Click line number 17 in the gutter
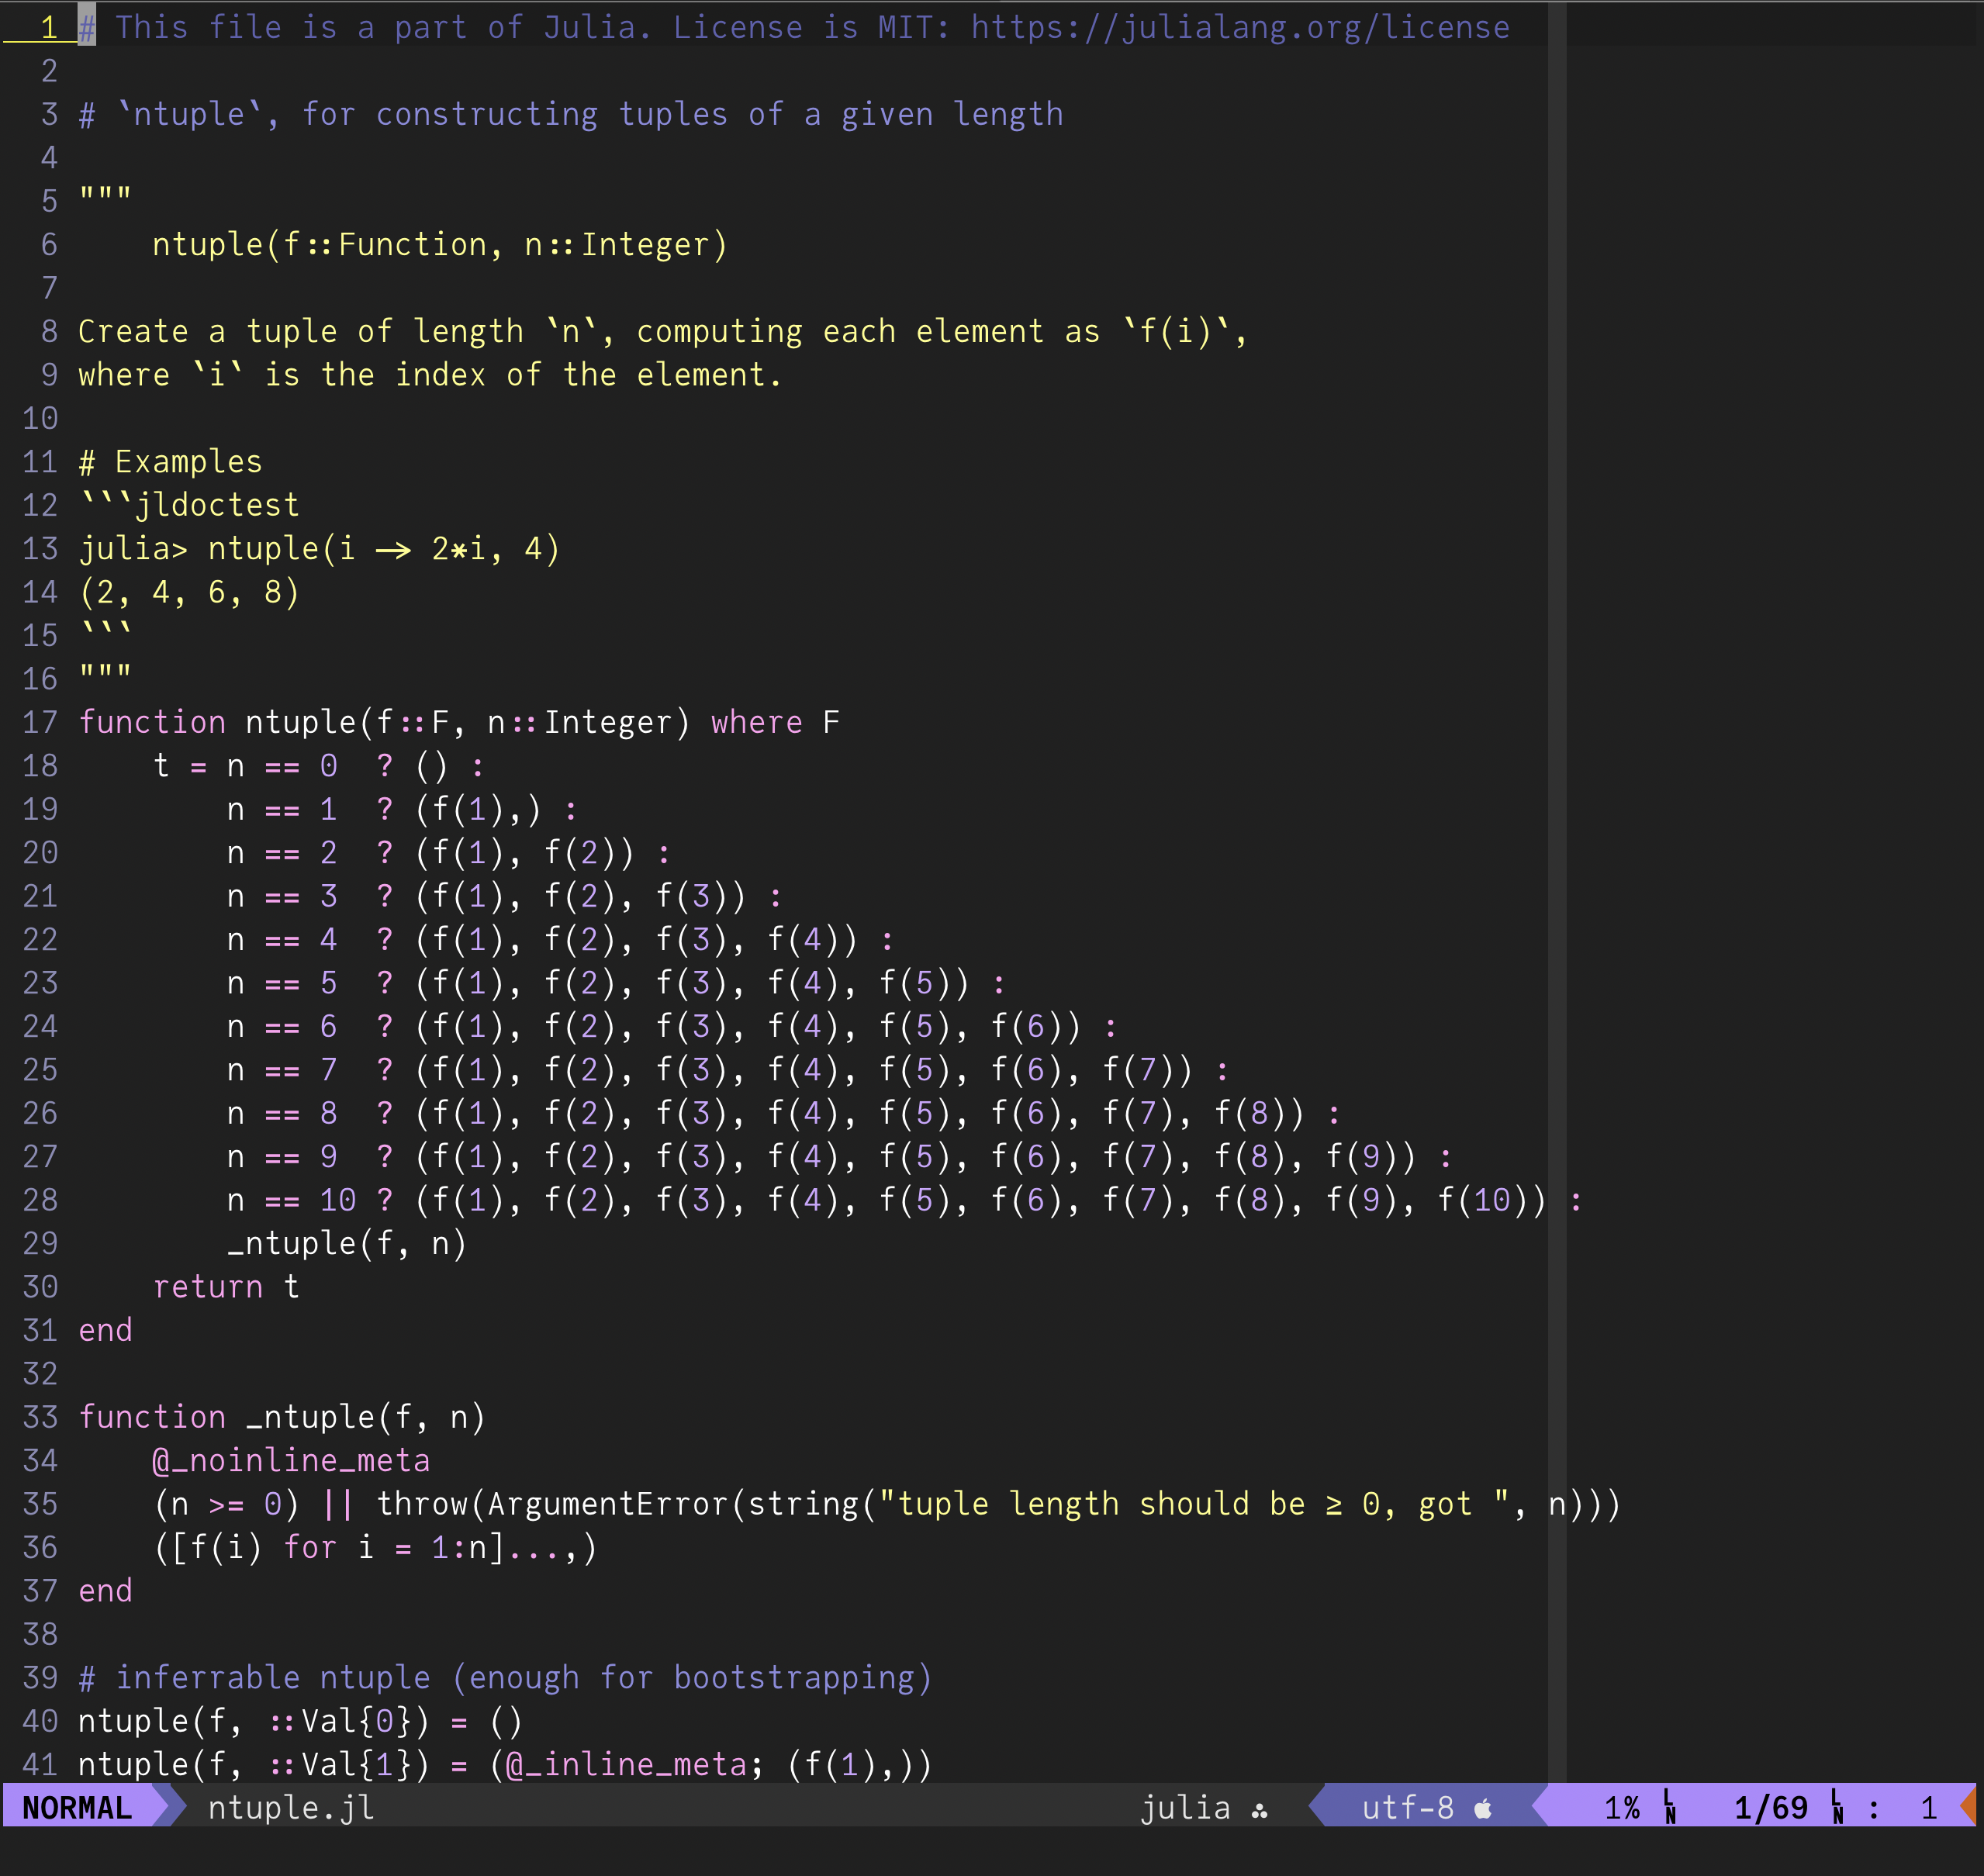1984x1876 pixels. tap(40, 722)
